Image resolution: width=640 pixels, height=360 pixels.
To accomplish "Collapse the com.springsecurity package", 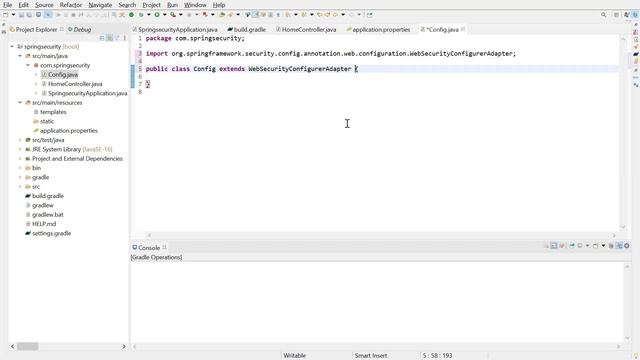I will pos(28,65).
